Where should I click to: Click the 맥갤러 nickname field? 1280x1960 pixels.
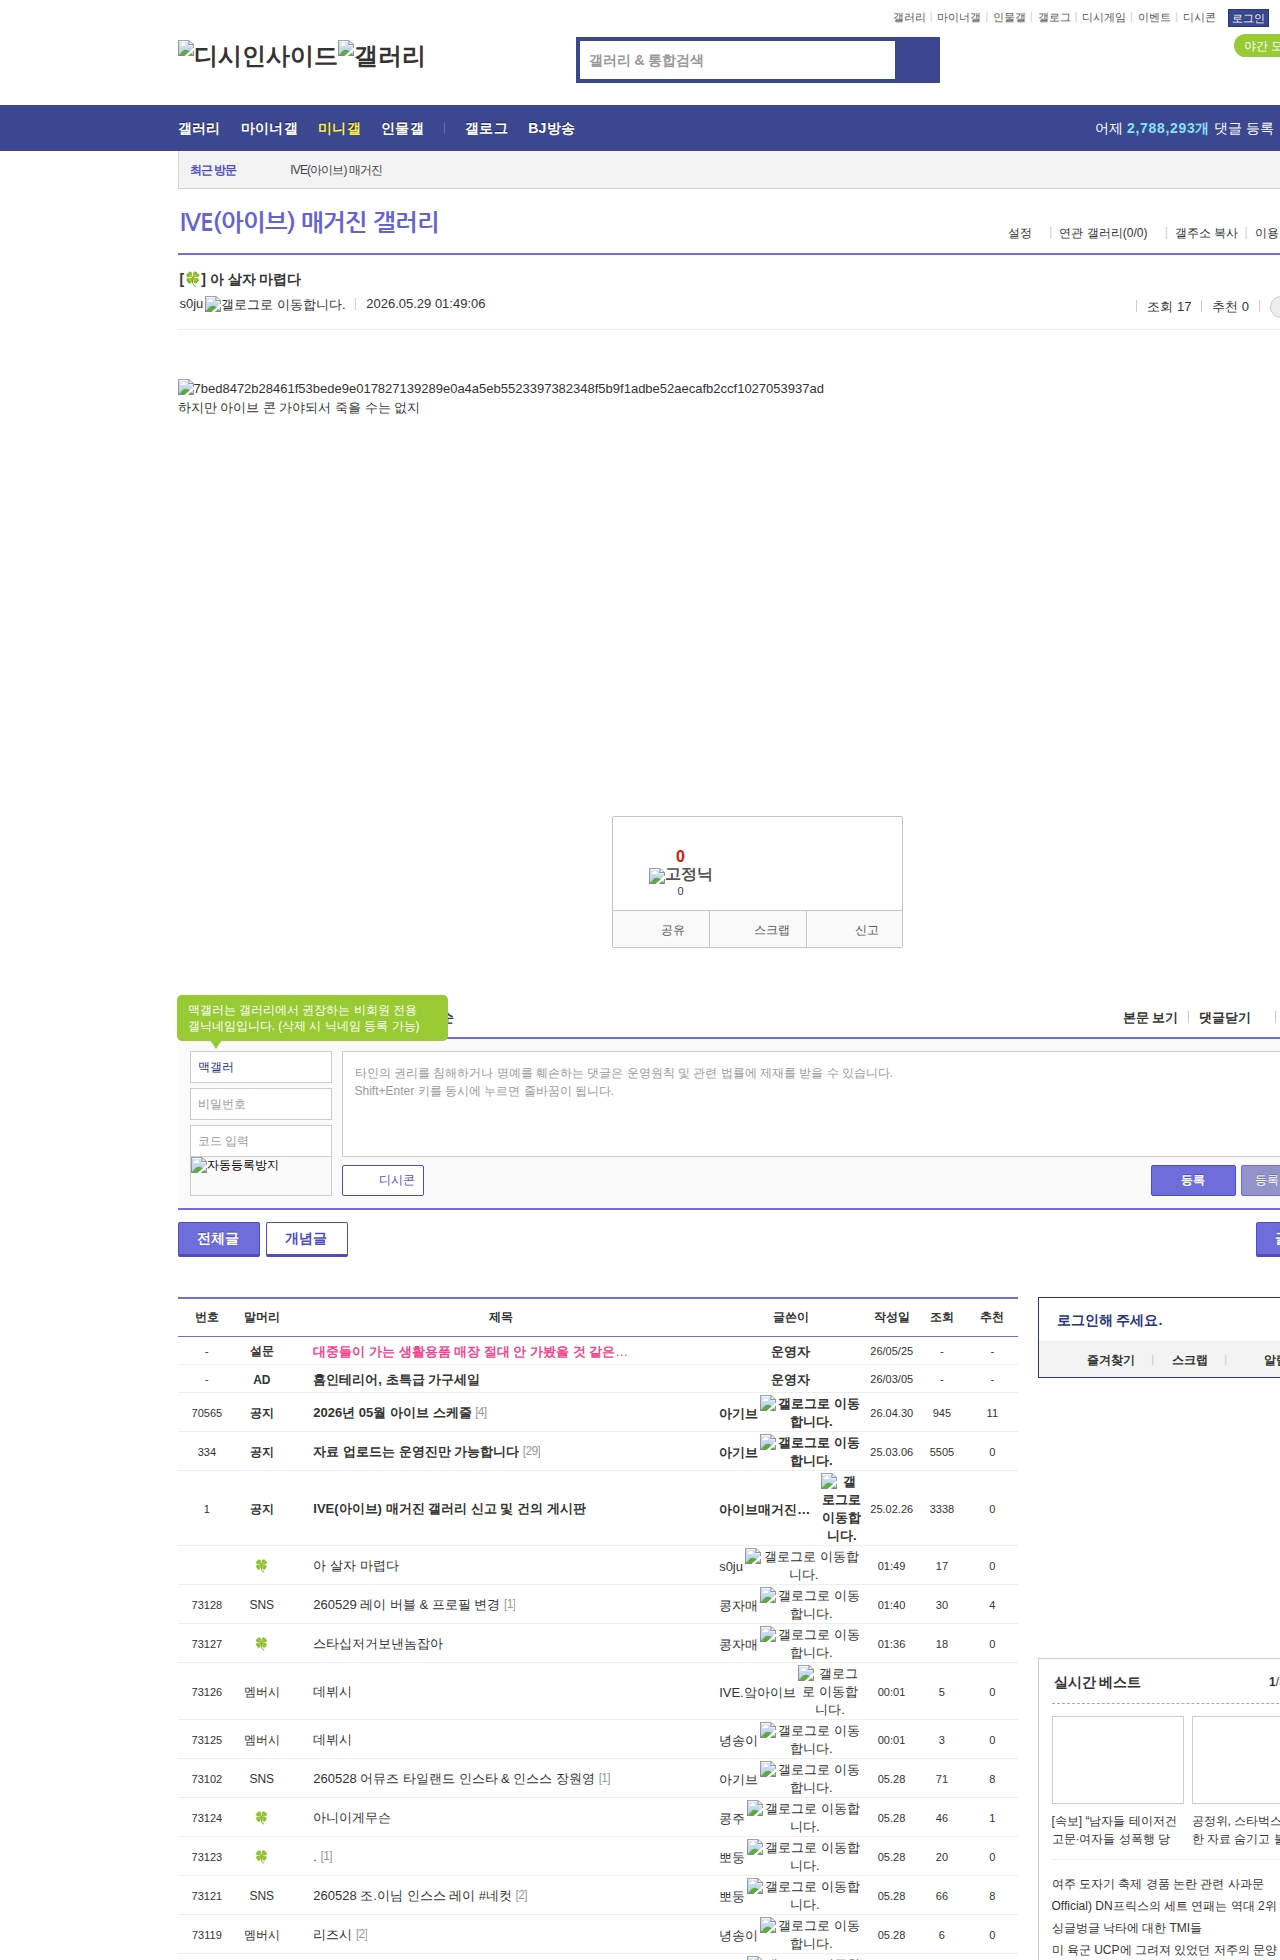[x=261, y=1067]
